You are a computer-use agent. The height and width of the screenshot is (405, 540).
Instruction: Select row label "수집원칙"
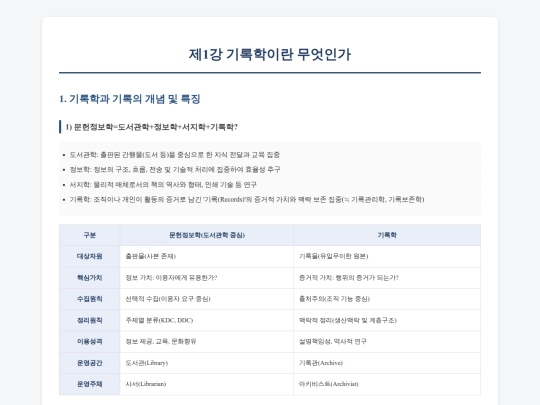tap(90, 299)
